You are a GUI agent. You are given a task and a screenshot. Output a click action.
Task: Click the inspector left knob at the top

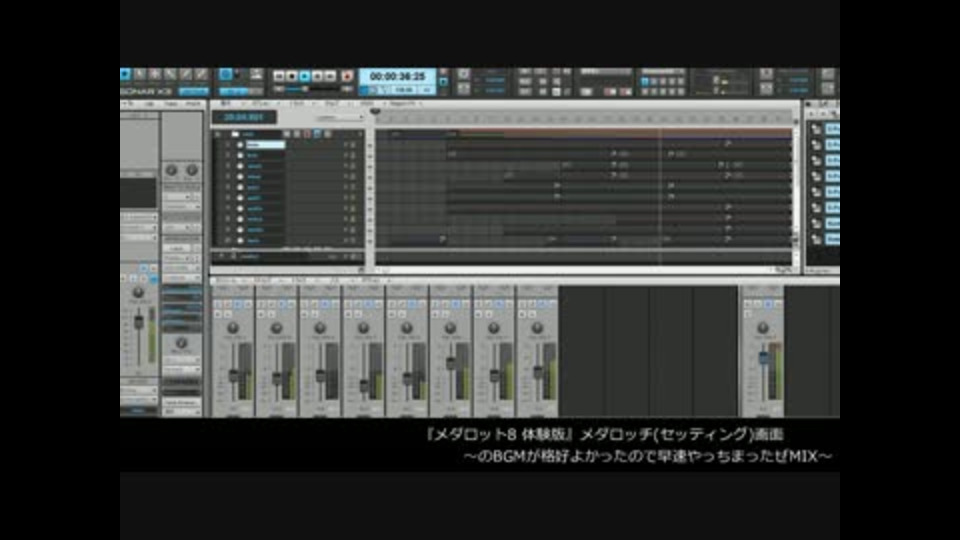[x=171, y=170]
